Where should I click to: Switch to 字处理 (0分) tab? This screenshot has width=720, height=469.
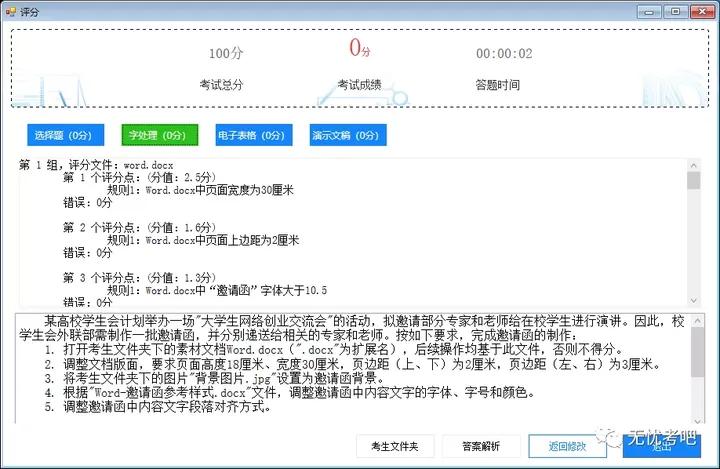pos(159,135)
